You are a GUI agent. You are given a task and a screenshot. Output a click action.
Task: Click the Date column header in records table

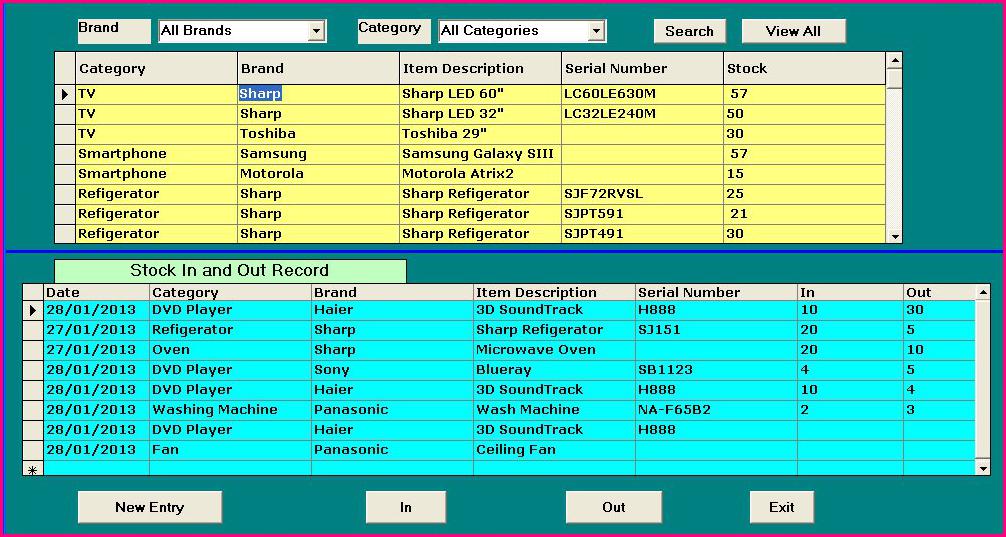coord(96,293)
